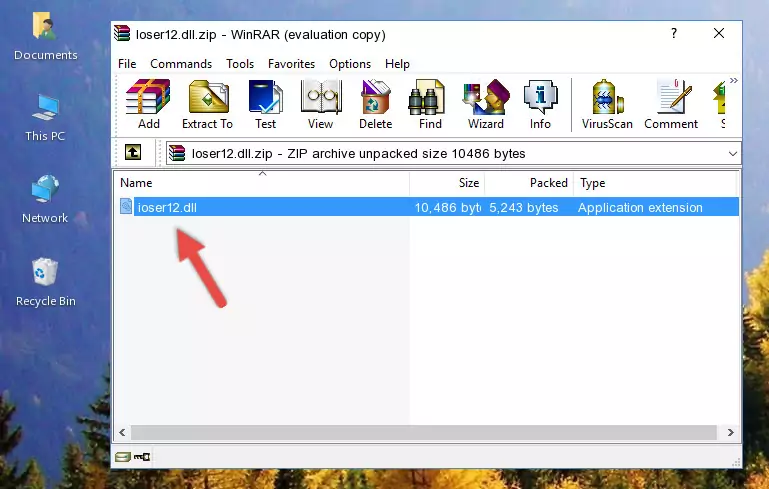Open the address bar dropdown arrow
This screenshot has height=489, width=769.
733,154
